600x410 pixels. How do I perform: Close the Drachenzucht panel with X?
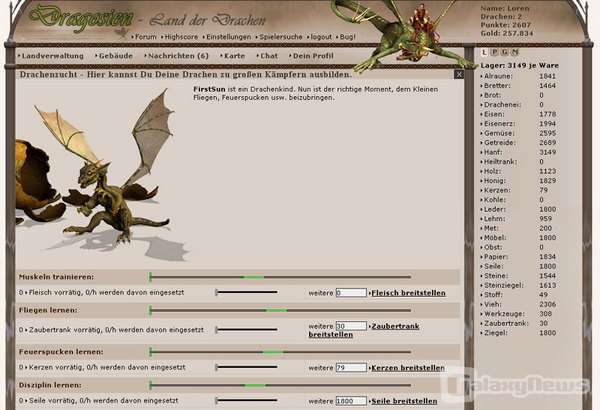(459, 74)
